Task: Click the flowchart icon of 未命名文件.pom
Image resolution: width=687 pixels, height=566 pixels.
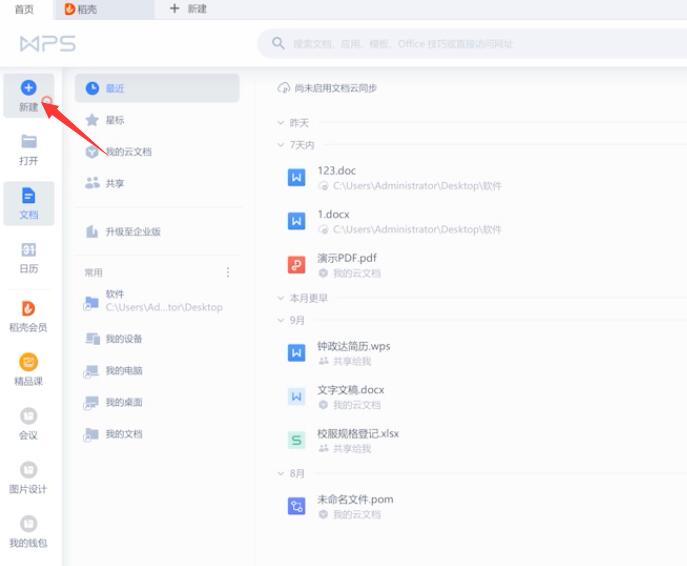Action: pyautogui.click(x=297, y=506)
